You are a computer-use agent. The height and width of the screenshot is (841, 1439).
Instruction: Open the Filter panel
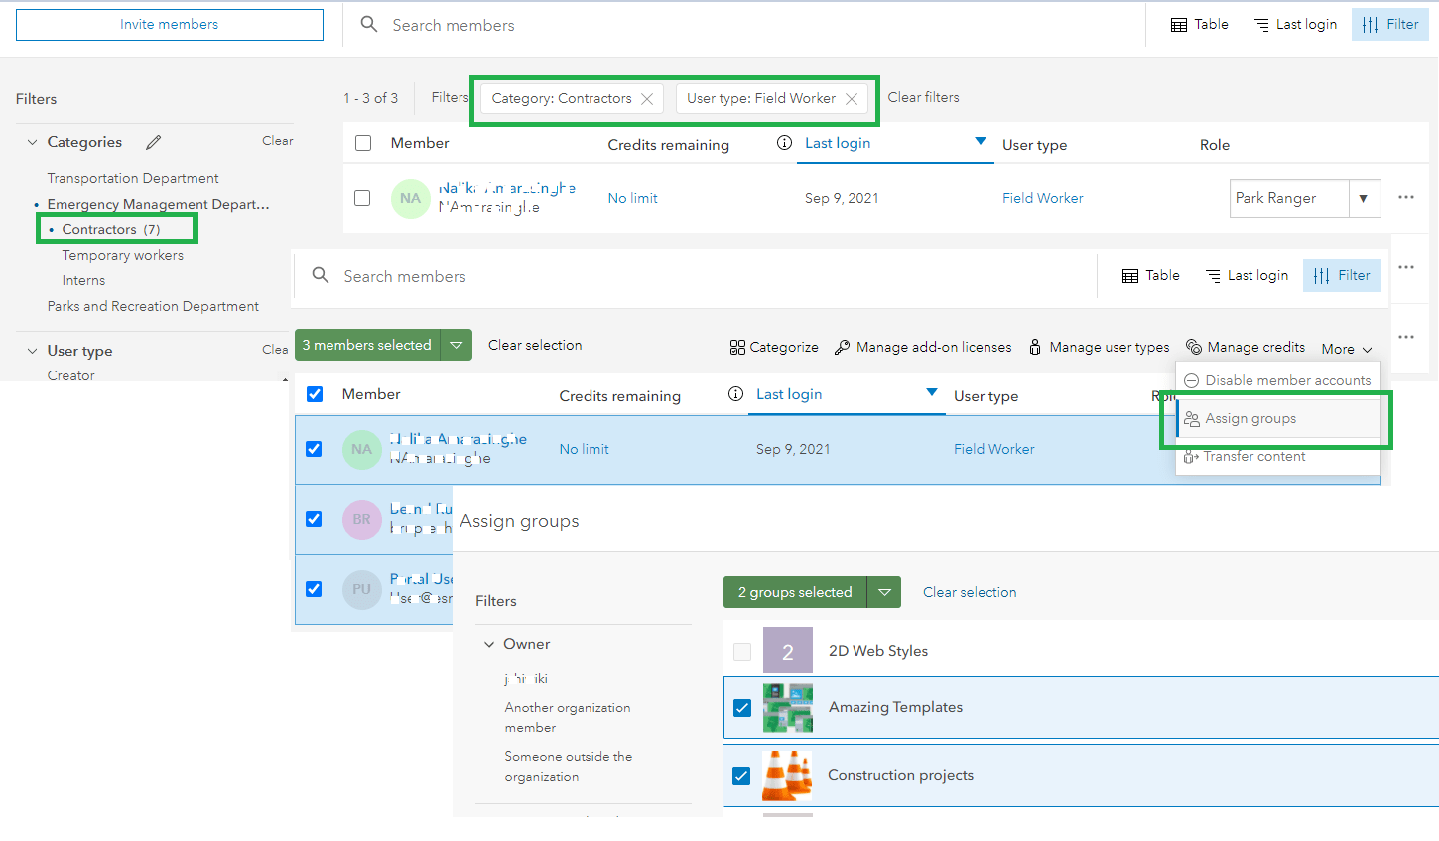[x=1390, y=24]
